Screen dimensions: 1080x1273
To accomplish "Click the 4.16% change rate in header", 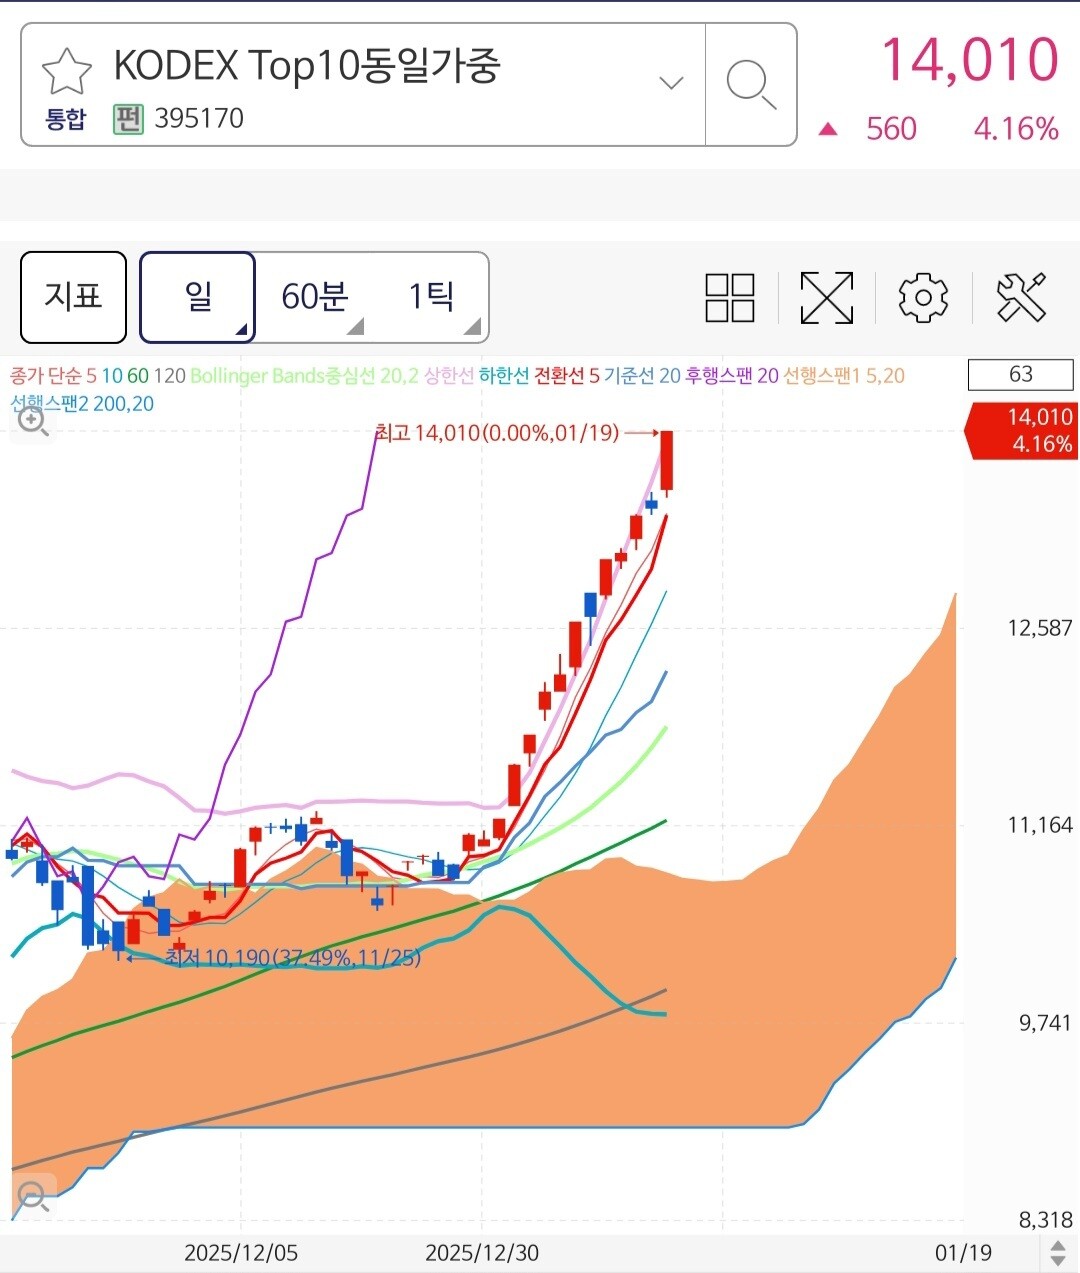I will 1016,129.
